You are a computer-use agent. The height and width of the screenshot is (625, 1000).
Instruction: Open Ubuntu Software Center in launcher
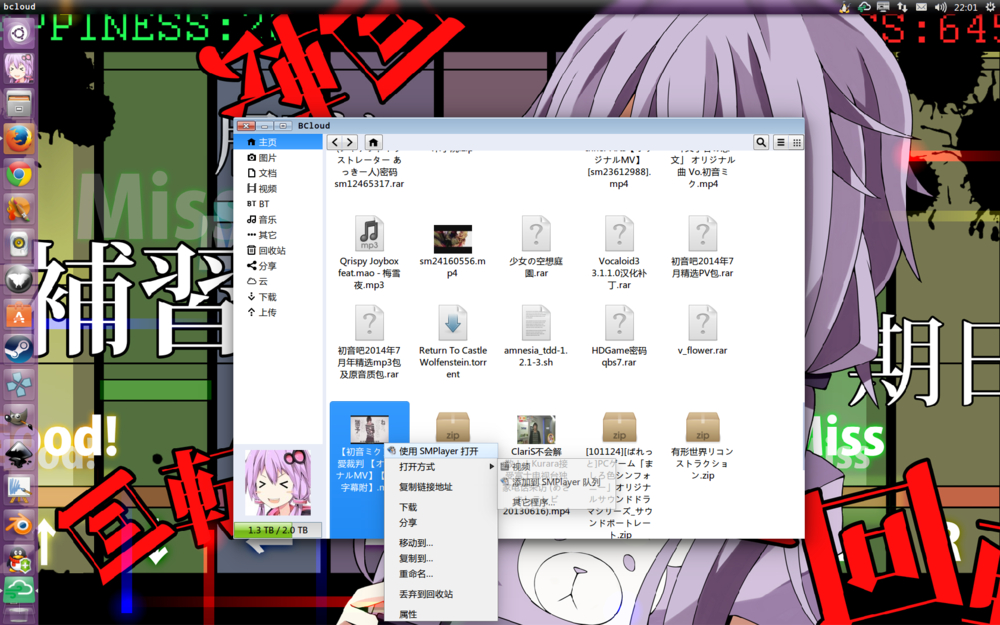(x=18, y=314)
